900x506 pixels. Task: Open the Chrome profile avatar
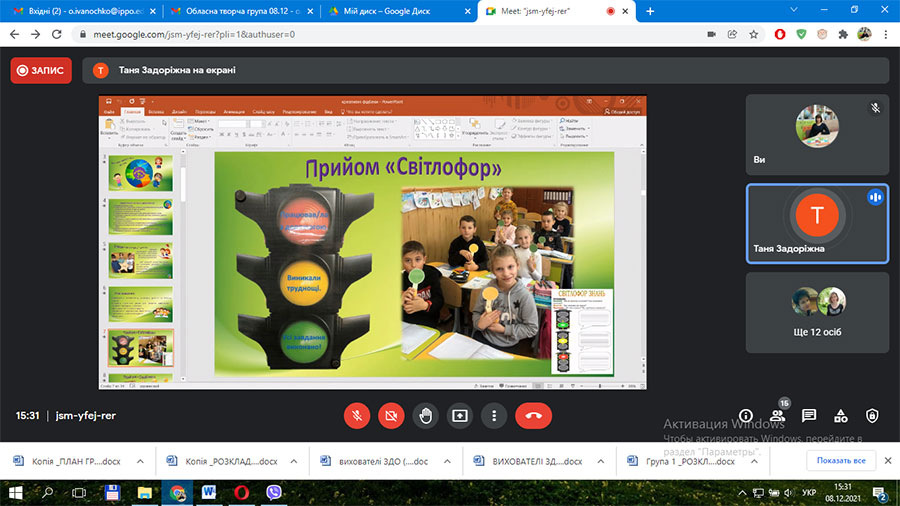click(864, 34)
